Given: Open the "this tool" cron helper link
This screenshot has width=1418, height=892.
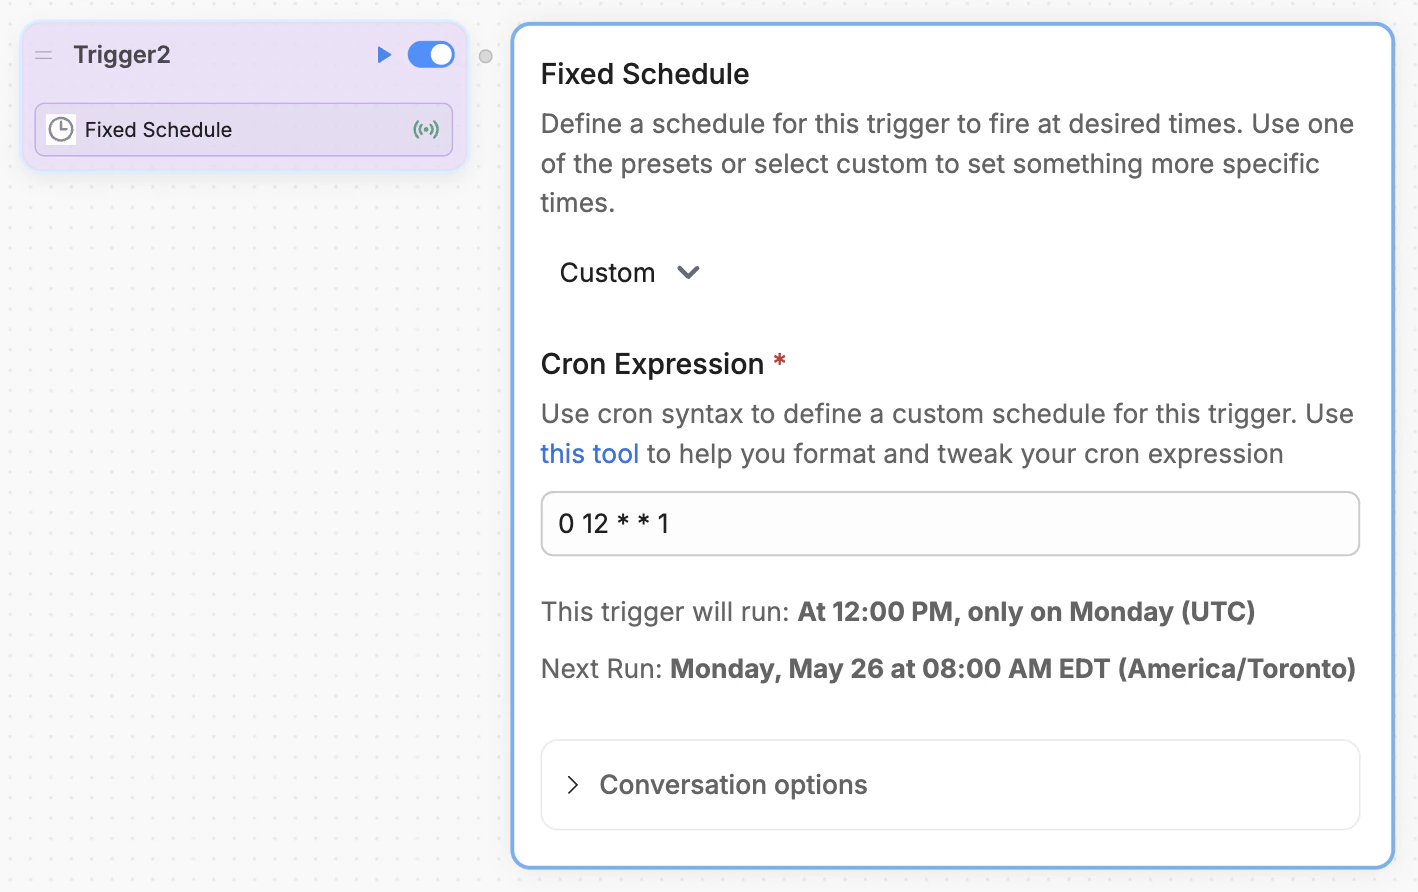Looking at the screenshot, I should (589, 453).
